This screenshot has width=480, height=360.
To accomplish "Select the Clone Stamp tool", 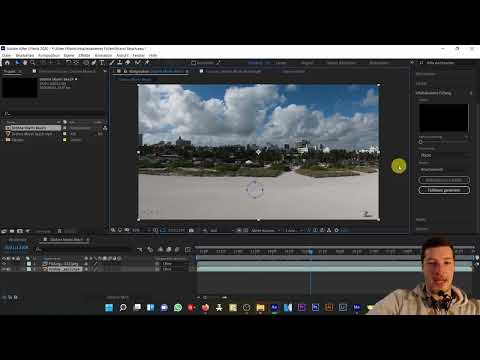I will [120, 63].
